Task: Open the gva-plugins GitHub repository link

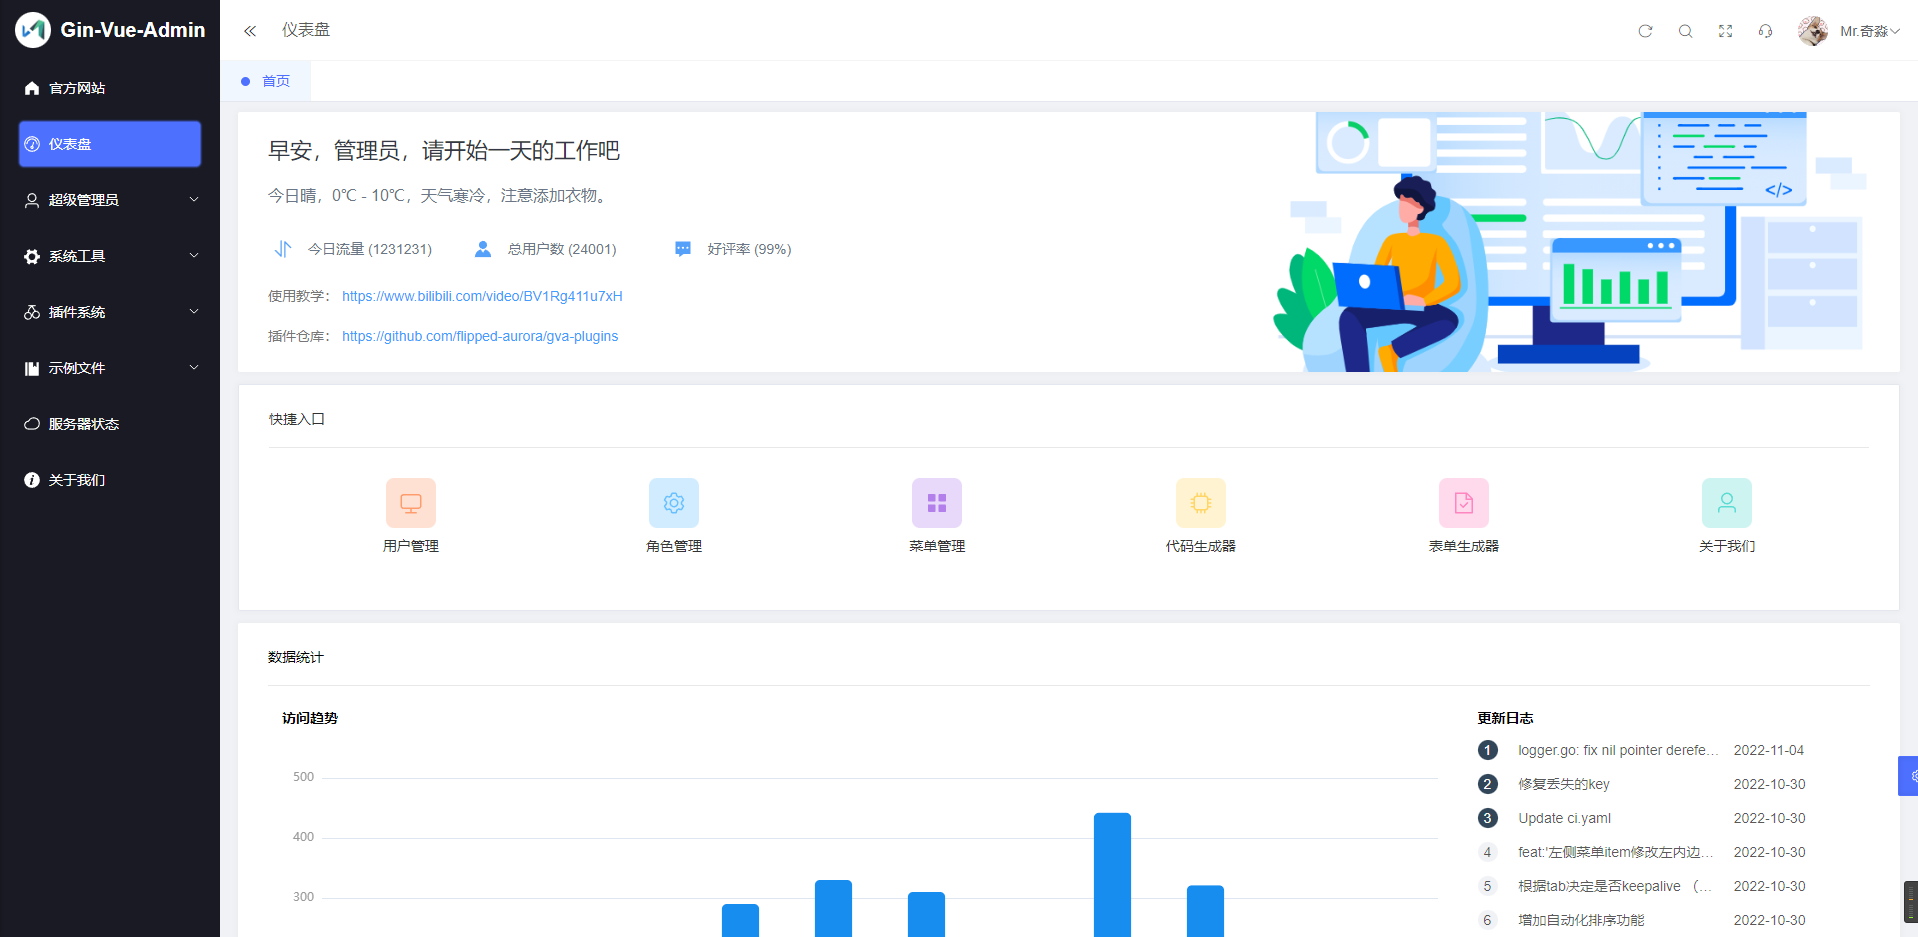Action: coord(480,336)
